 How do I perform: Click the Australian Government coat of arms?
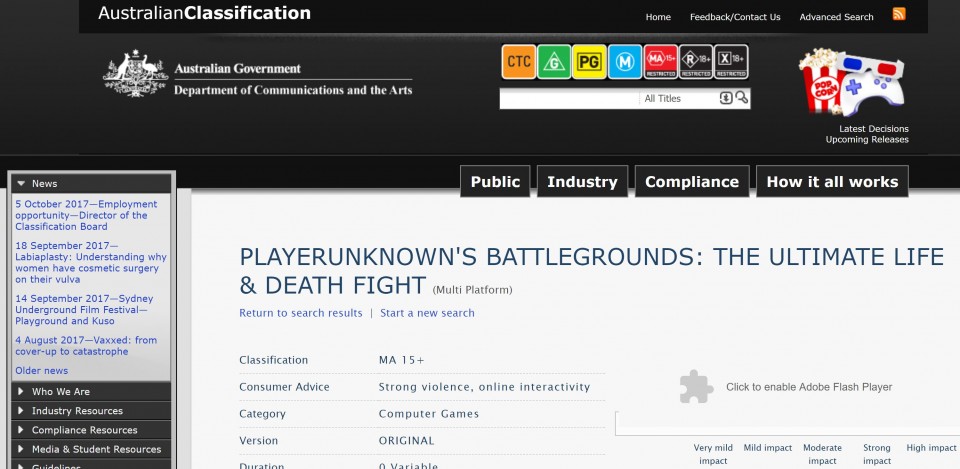pos(135,73)
